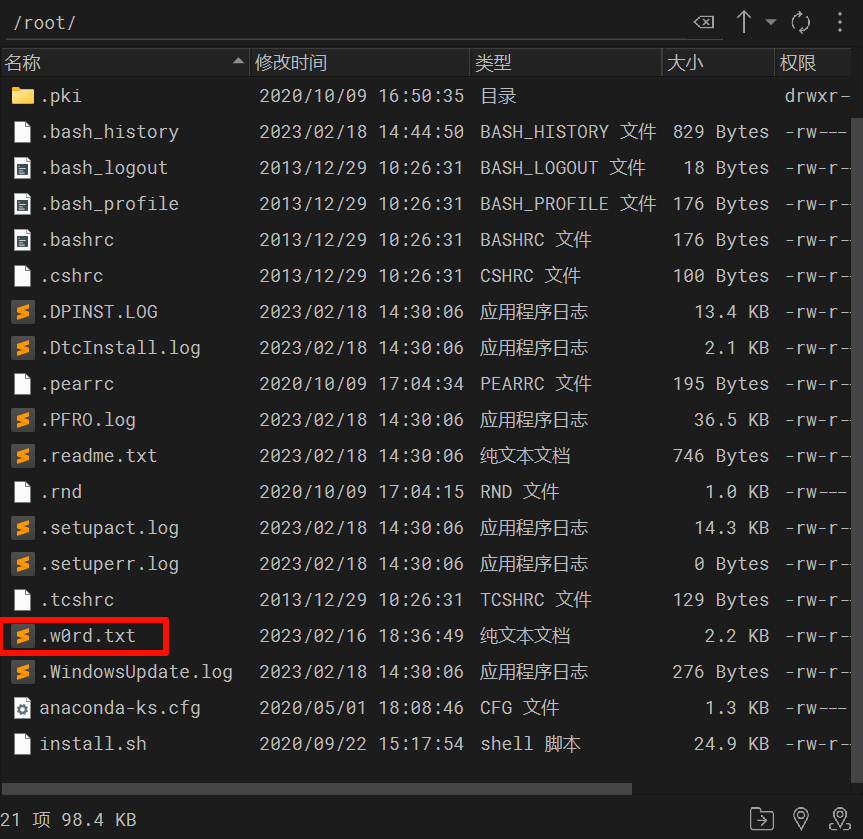This screenshot has height=839, width=863.
Task: Click the 2023/02/16 18:36:49 modified time
Action: click(362, 636)
